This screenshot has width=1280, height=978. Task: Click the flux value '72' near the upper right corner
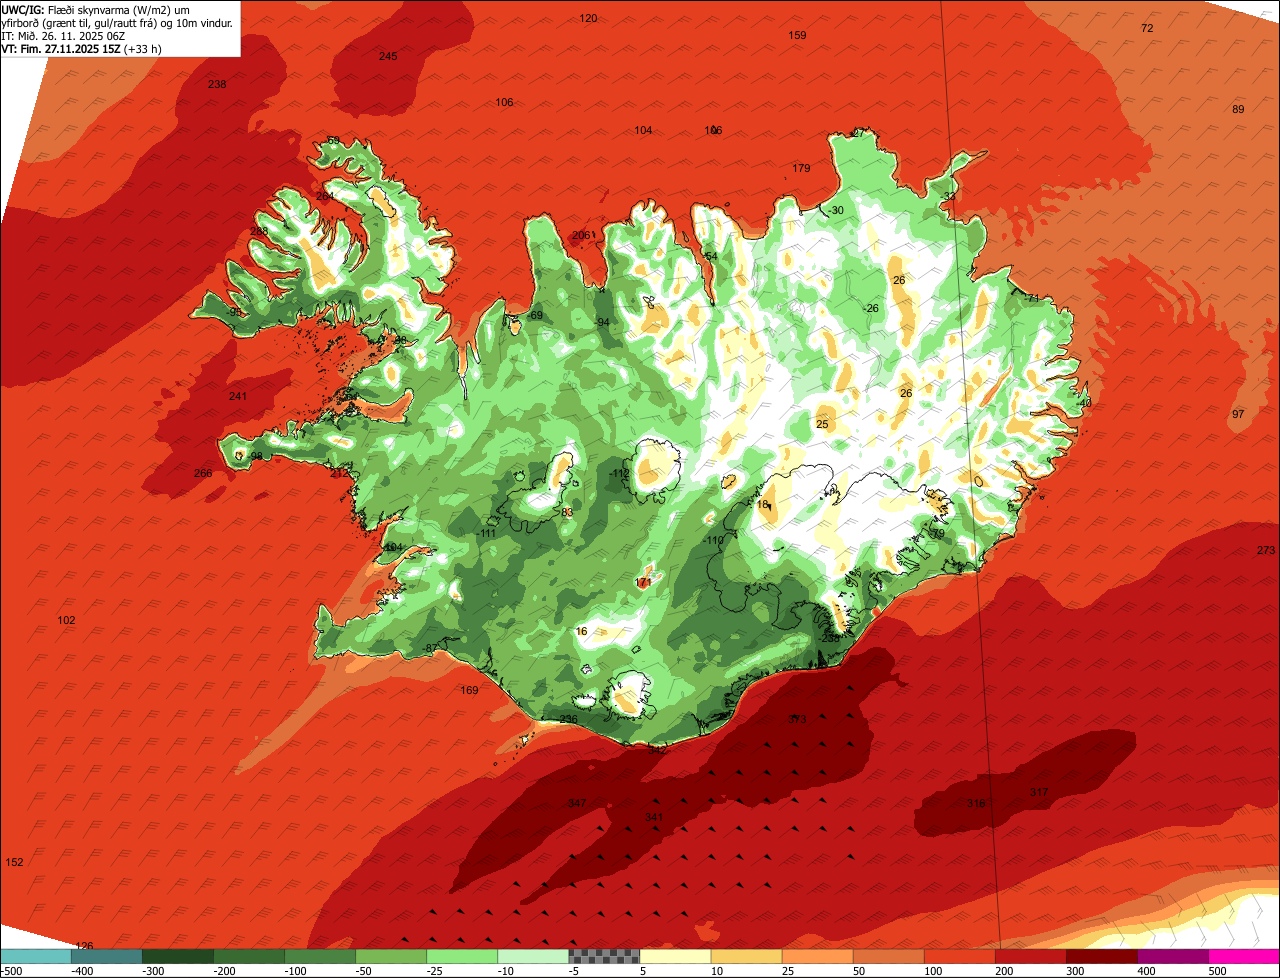[1147, 29]
